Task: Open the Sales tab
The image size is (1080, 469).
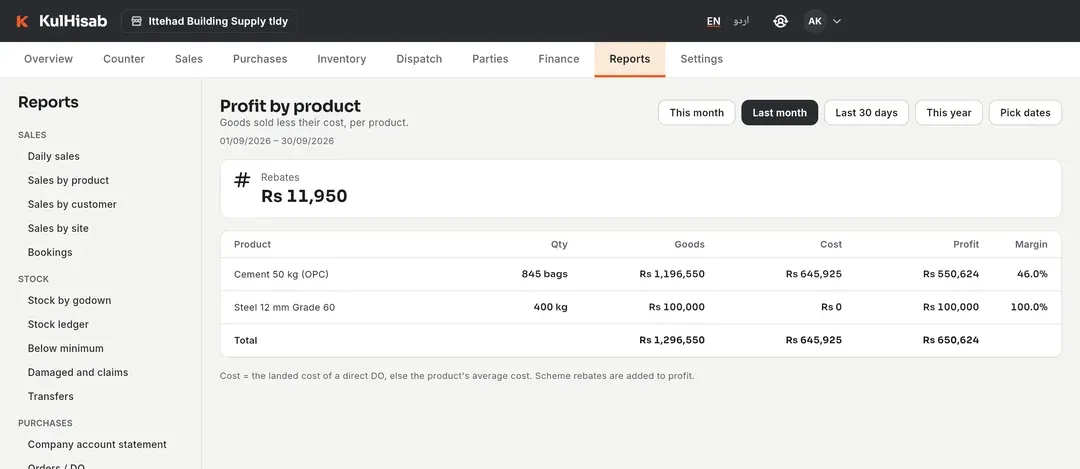Action: tap(189, 59)
